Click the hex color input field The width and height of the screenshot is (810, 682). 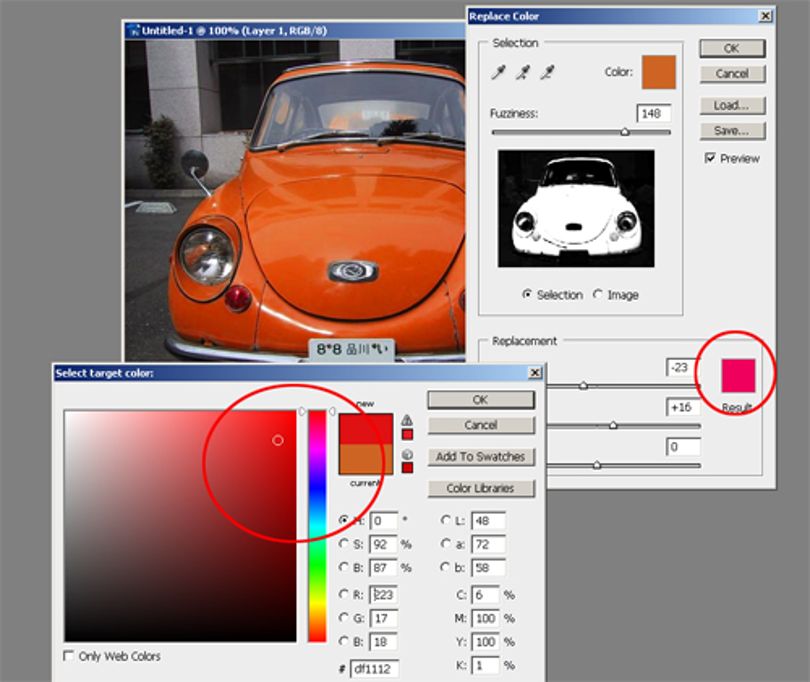(375, 669)
